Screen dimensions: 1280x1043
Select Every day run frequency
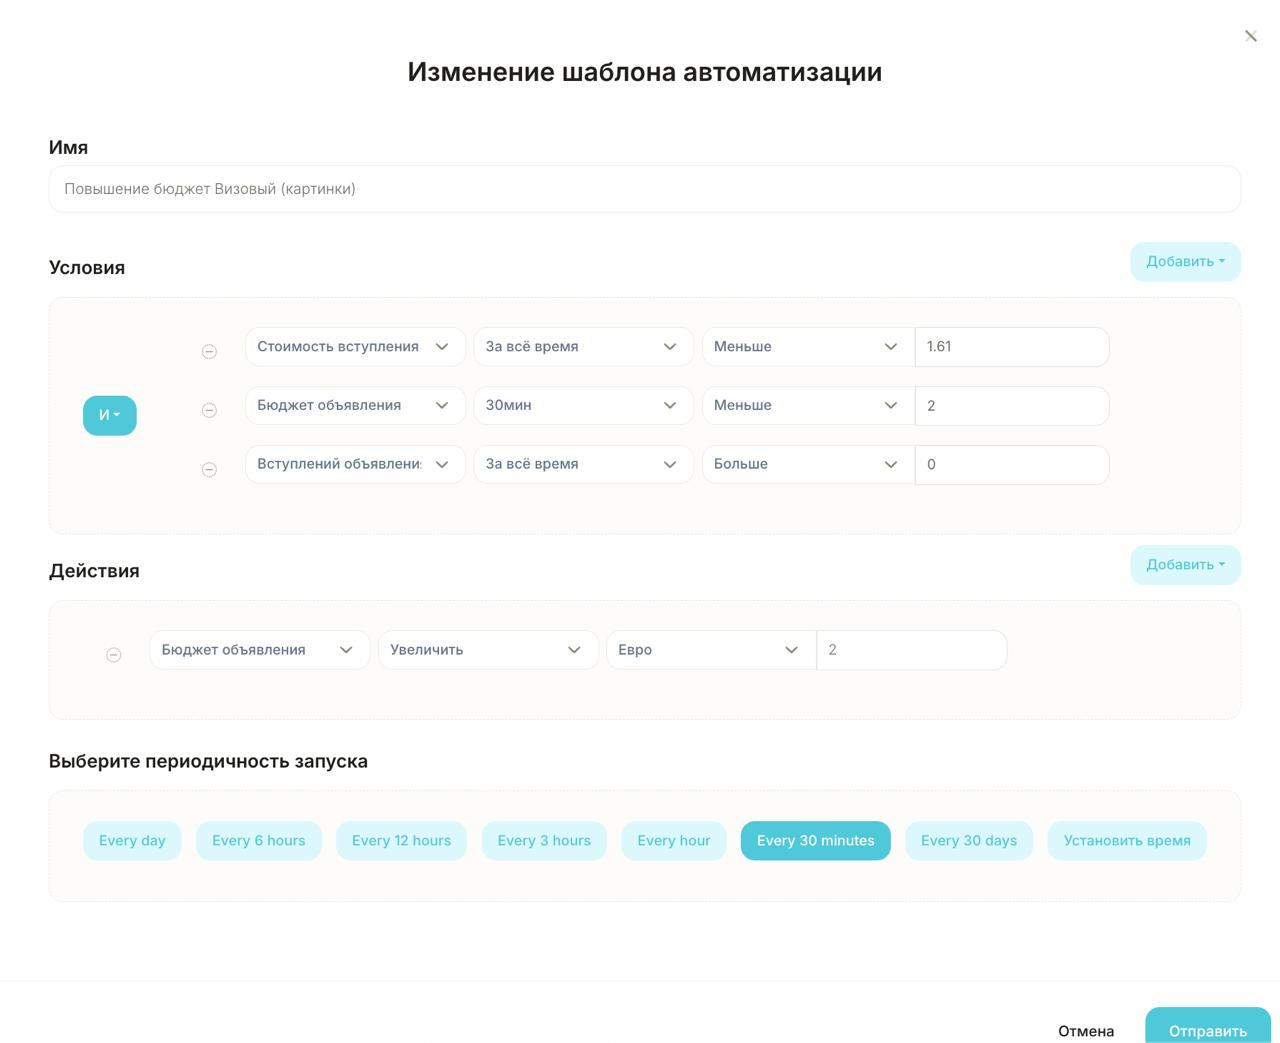click(x=132, y=841)
